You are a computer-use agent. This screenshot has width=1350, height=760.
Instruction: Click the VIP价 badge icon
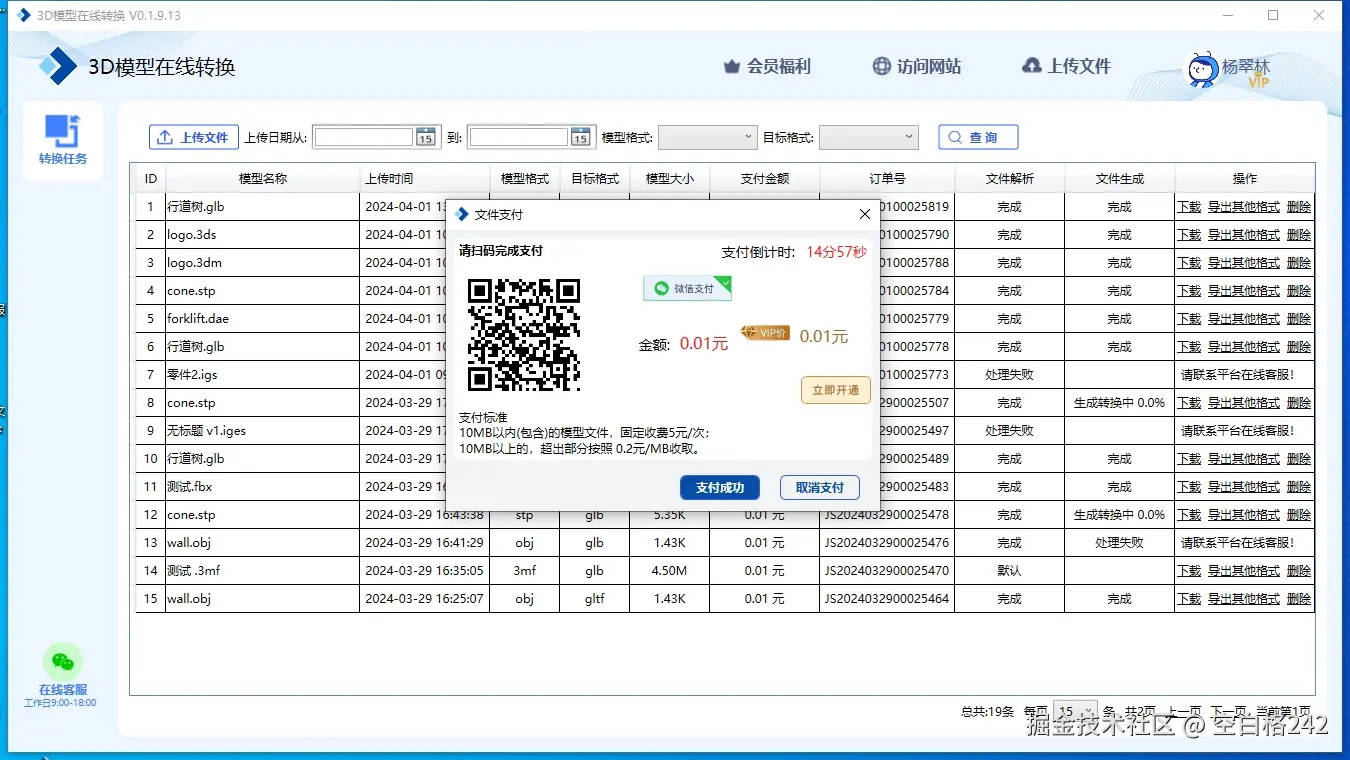coord(765,333)
